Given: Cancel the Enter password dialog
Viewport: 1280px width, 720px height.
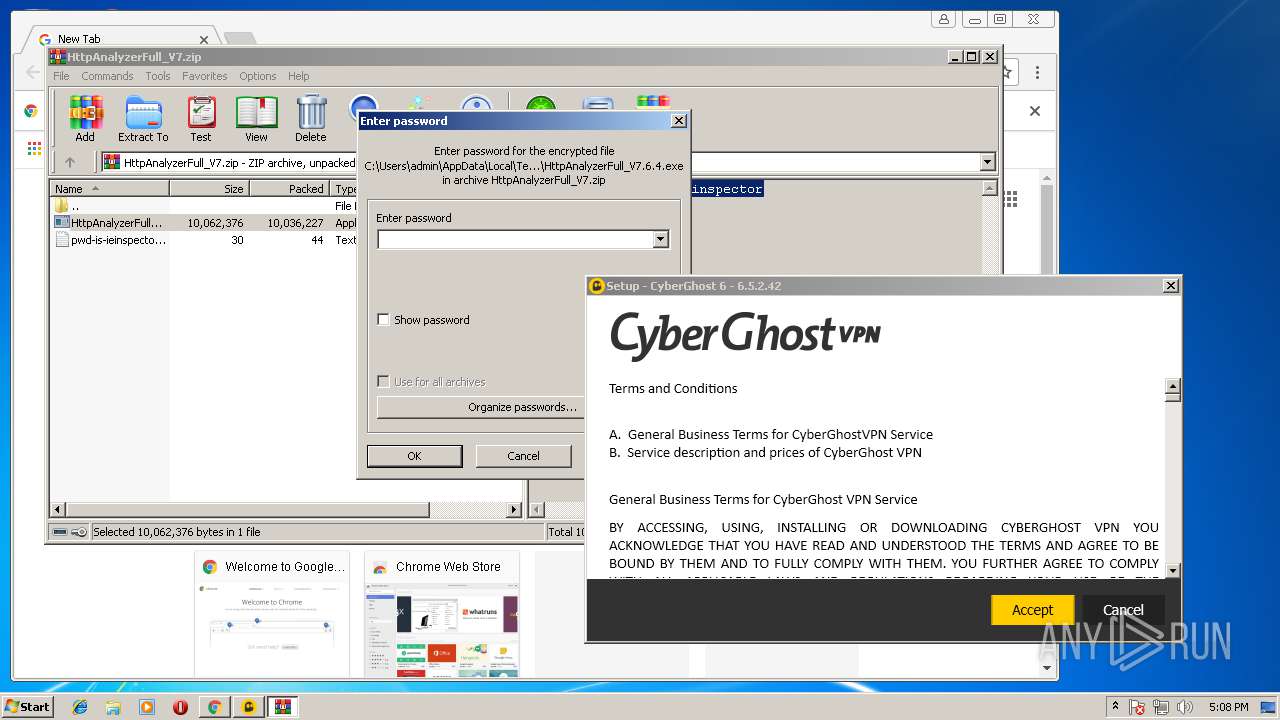Looking at the screenshot, I should [x=523, y=456].
